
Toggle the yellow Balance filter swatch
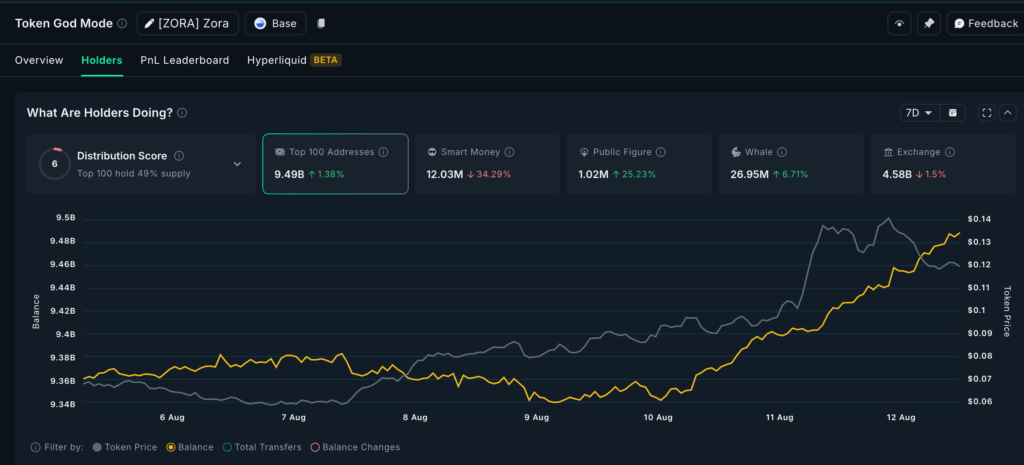click(x=172, y=447)
